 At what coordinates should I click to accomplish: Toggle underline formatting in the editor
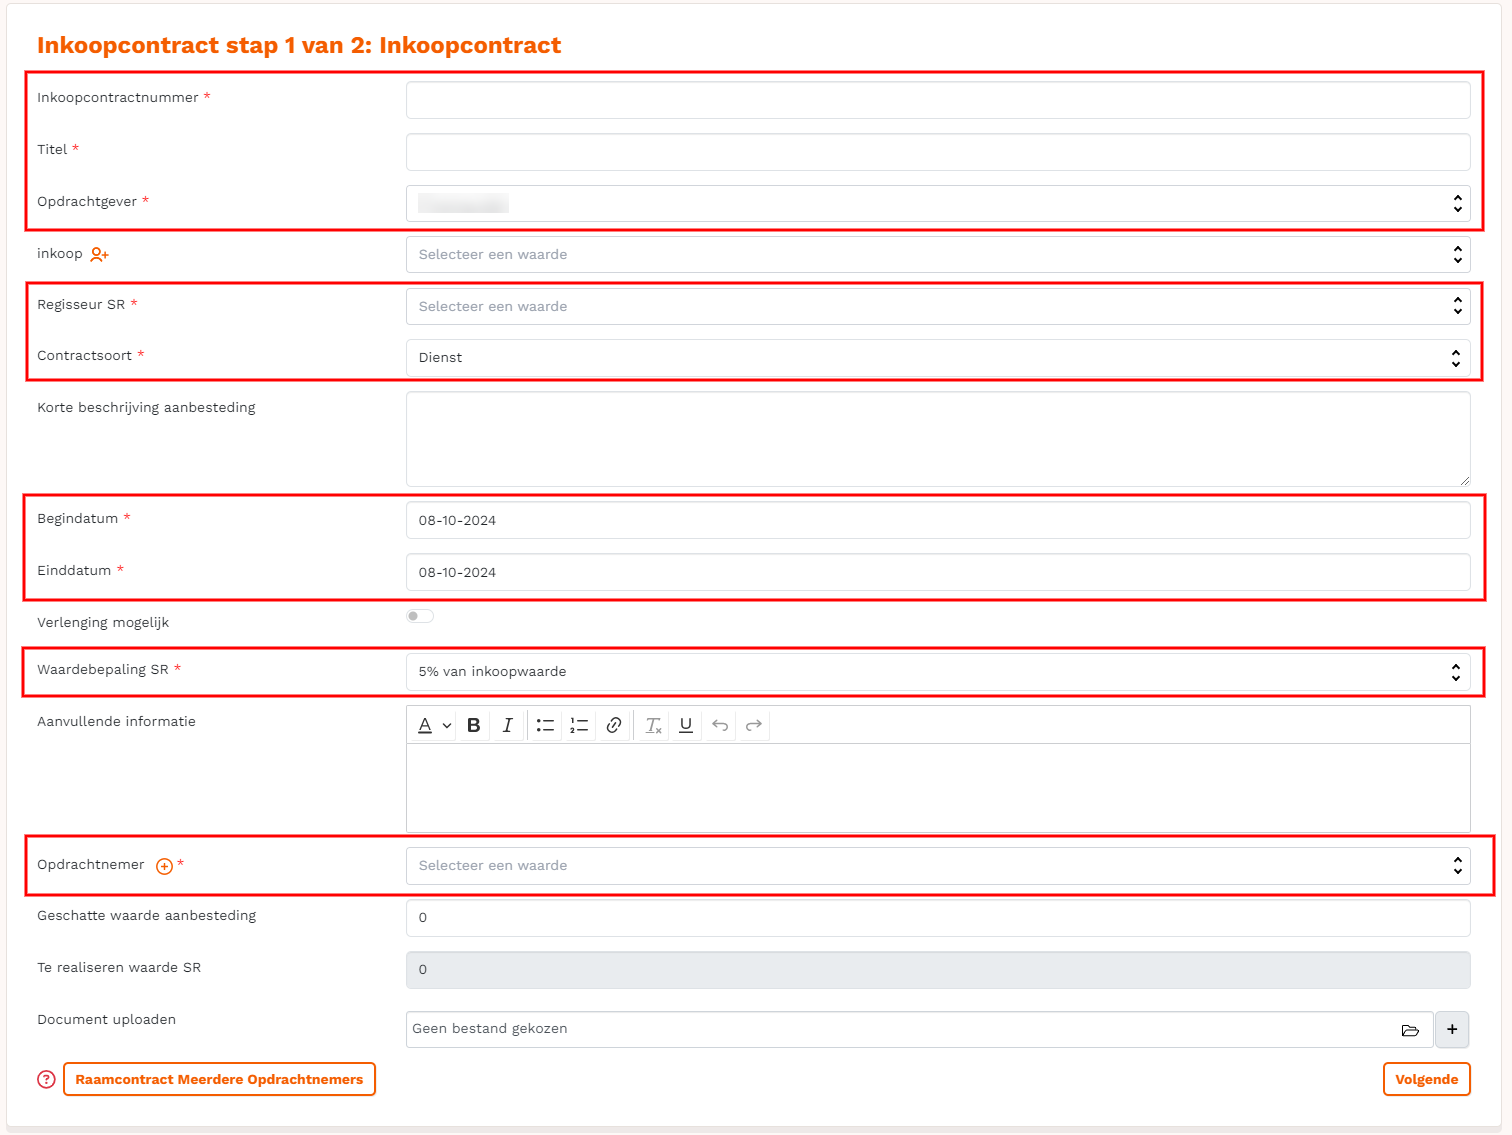click(686, 725)
